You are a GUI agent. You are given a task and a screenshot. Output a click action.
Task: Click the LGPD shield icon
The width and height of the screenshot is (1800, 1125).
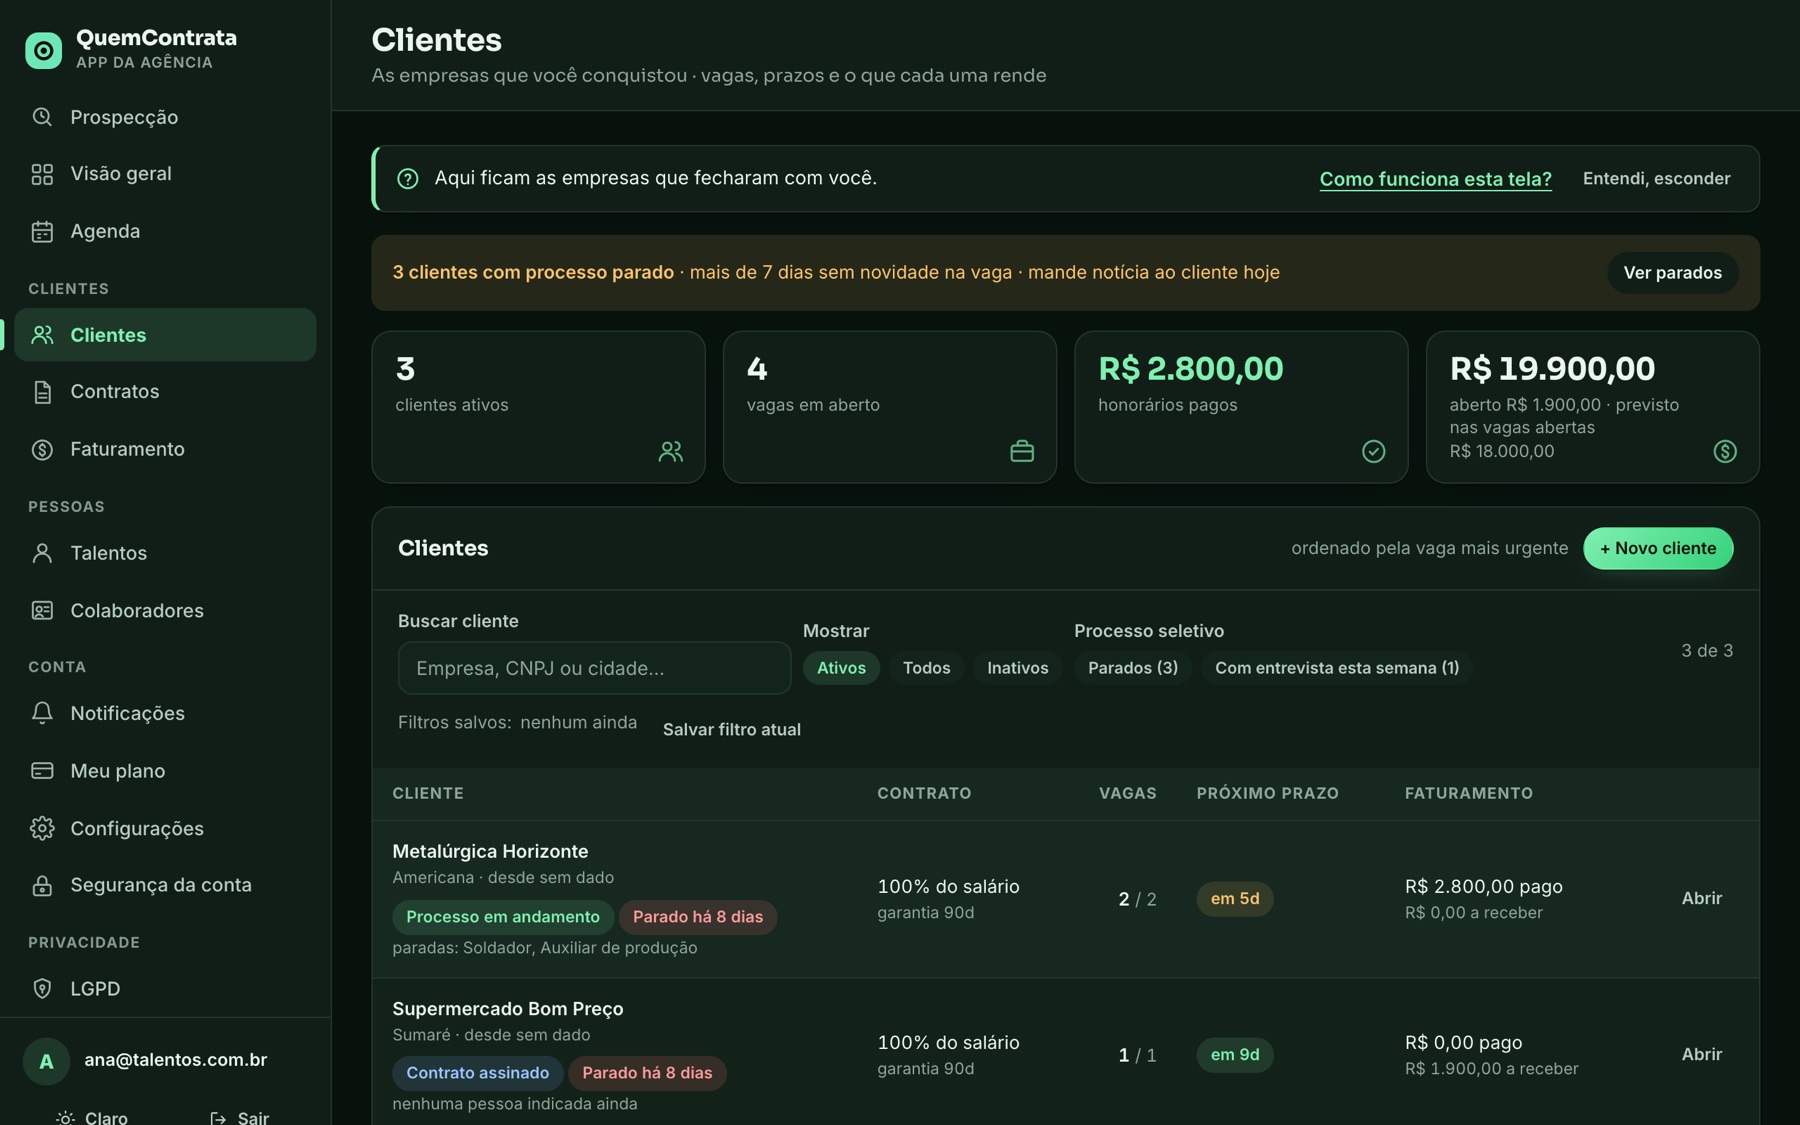click(x=42, y=989)
